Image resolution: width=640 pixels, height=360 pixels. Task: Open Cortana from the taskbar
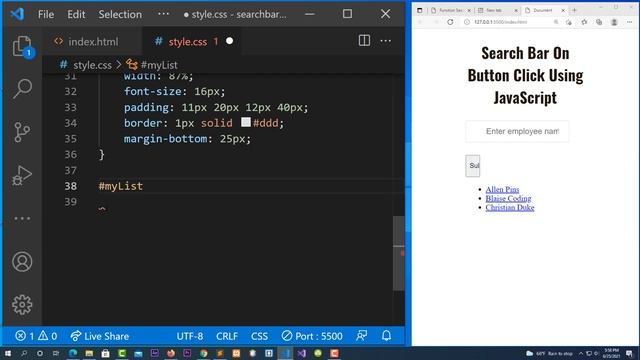[40, 353]
